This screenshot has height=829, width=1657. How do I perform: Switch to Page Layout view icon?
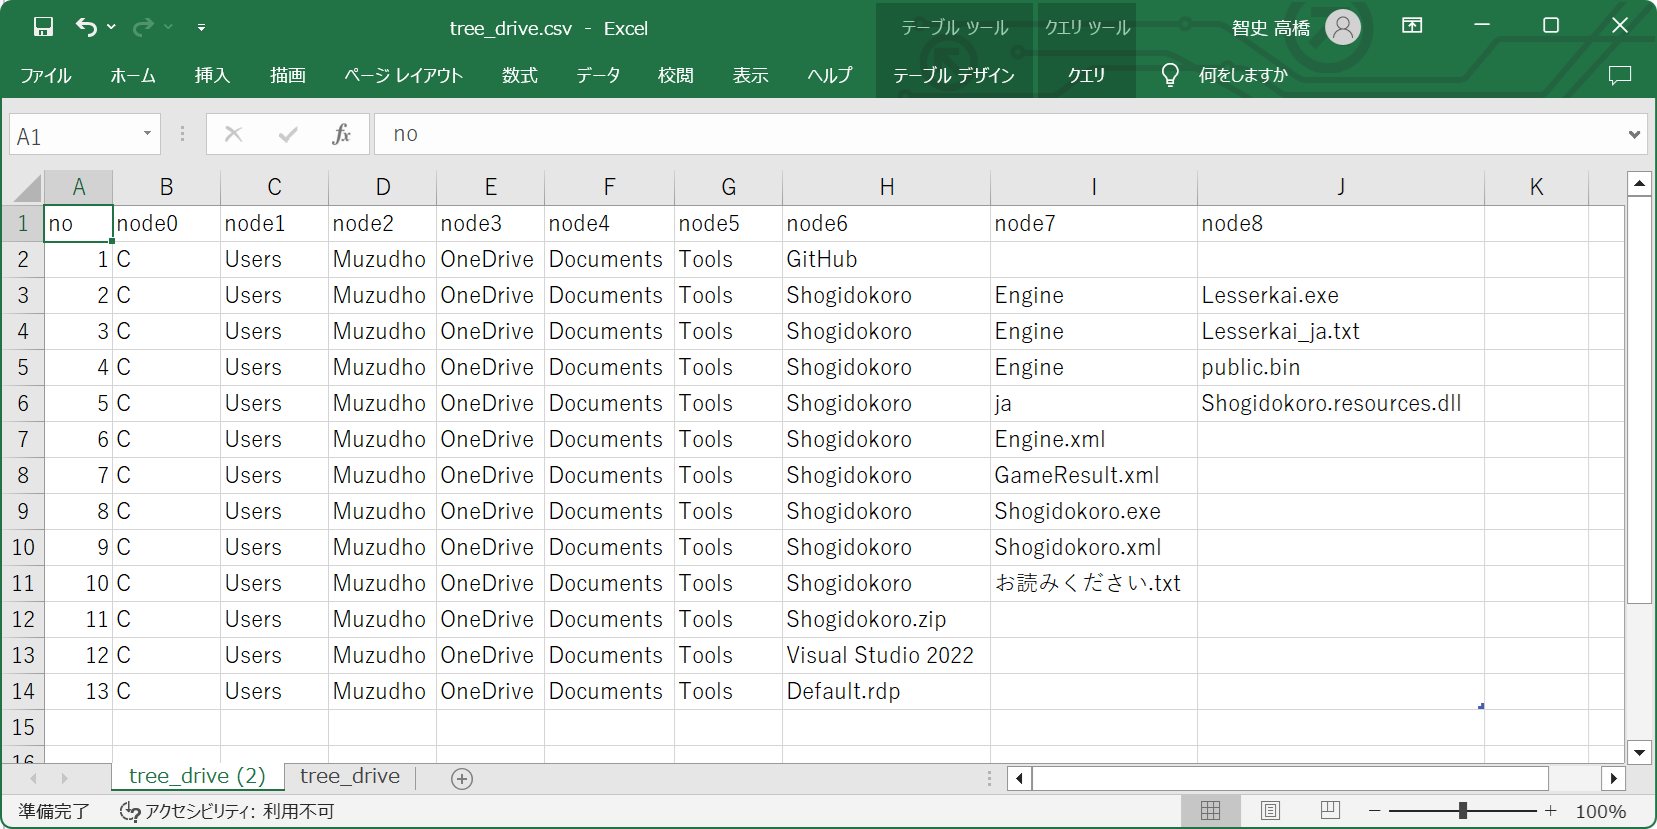pyautogui.click(x=1270, y=811)
